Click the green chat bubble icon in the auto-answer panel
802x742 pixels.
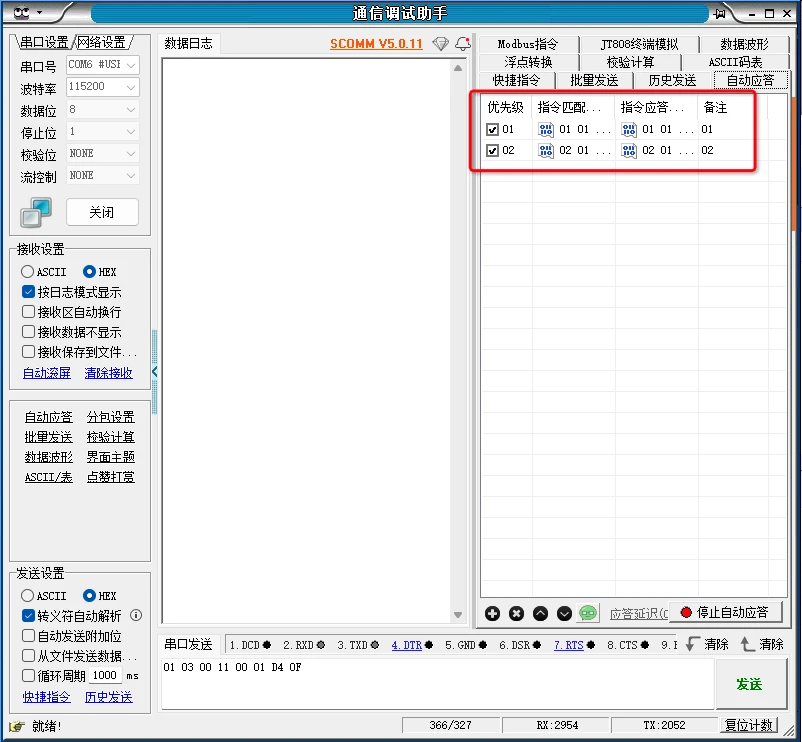(x=588, y=615)
